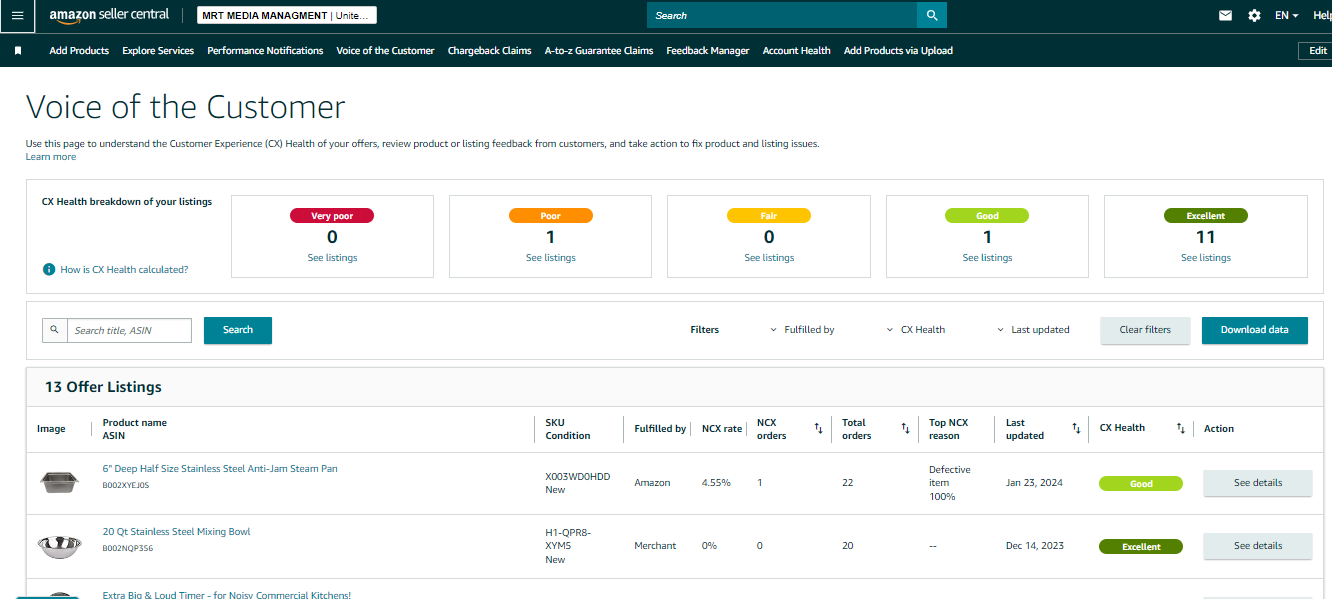See listings under Fair

(769, 258)
